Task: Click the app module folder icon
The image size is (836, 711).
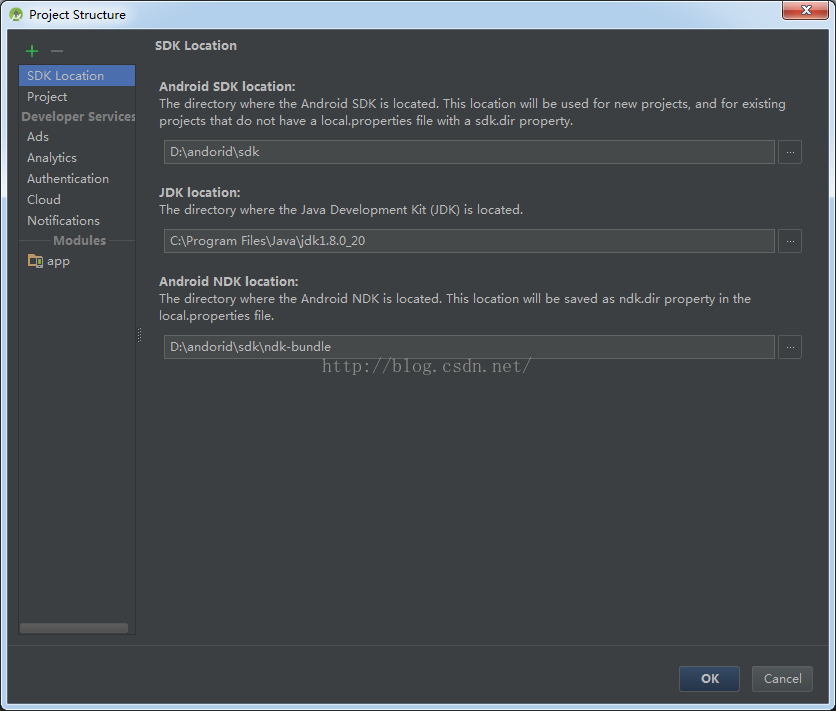Action: (x=35, y=261)
